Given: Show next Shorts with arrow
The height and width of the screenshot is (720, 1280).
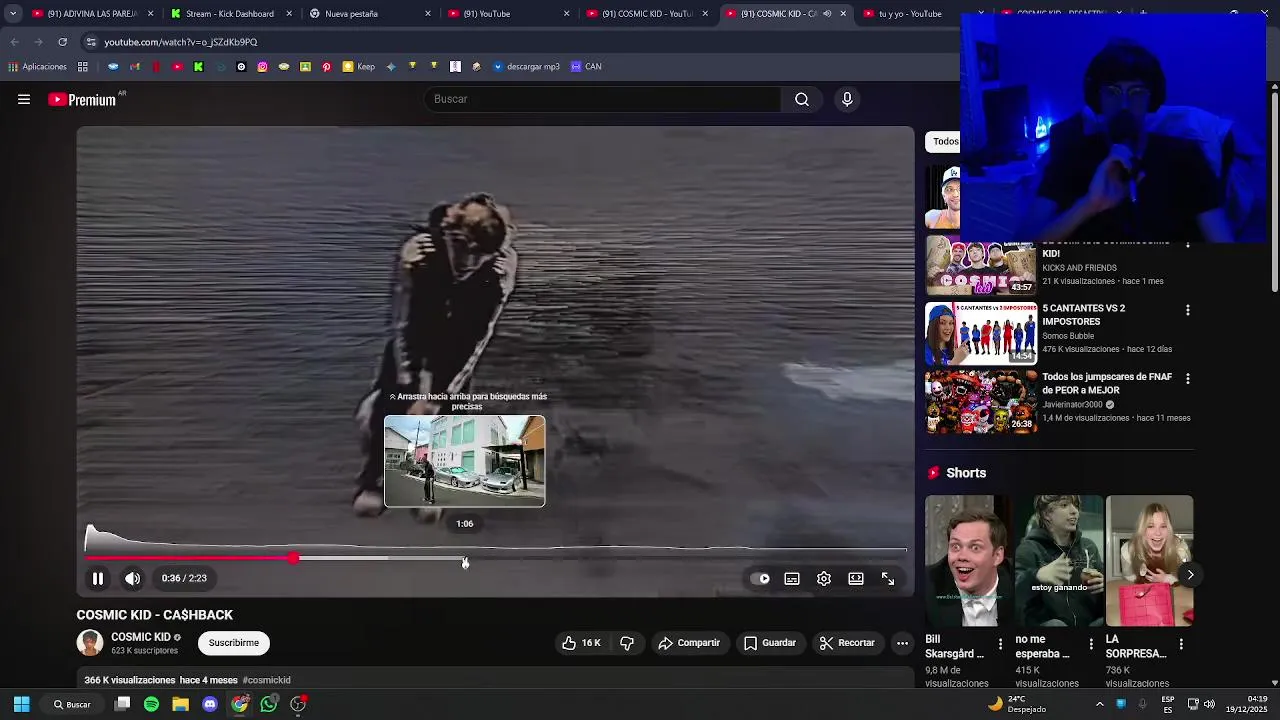Looking at the screenshot, I should click(1190, 574).
